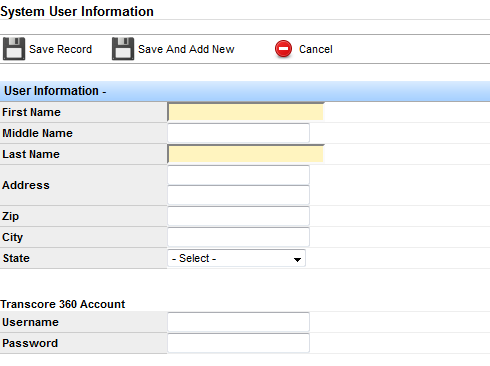Focus the Zip input field
Screen dimensions: 490x366
[x=238, y=216]
